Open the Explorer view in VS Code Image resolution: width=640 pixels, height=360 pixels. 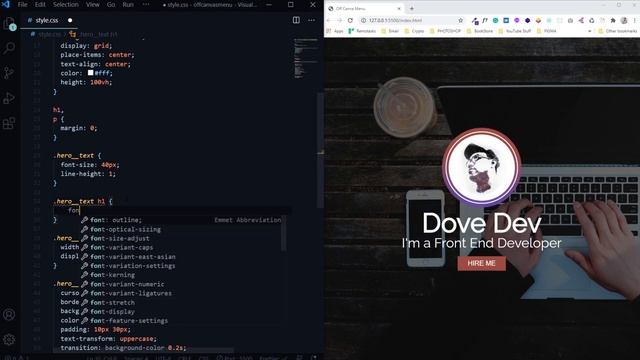click(9, 24)
